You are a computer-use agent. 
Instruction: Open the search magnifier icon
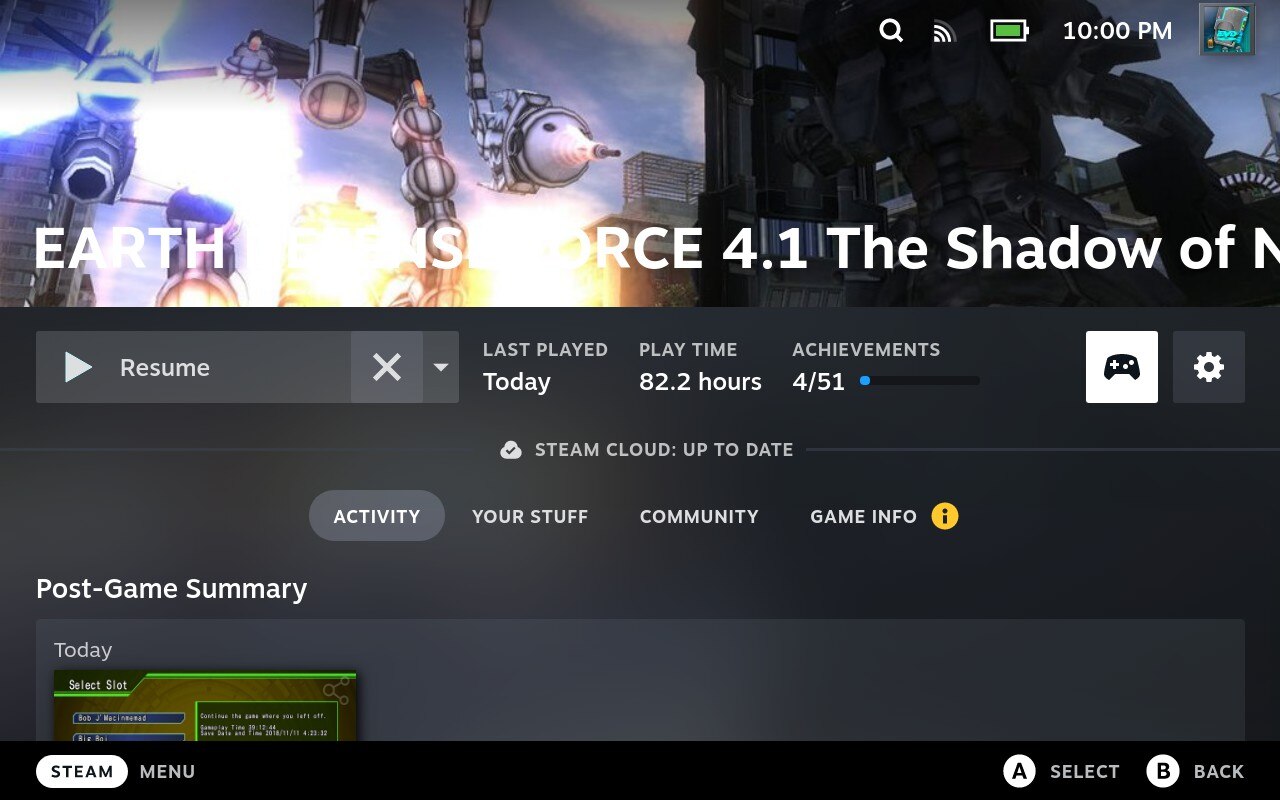891,31
